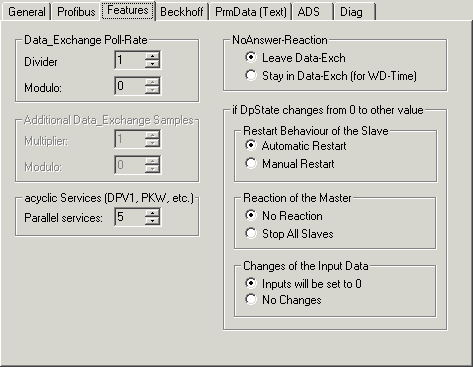473x367 pixels.
Task: Click "Data_Exchange Poll-Rate" group title
Action: [86, 40]
